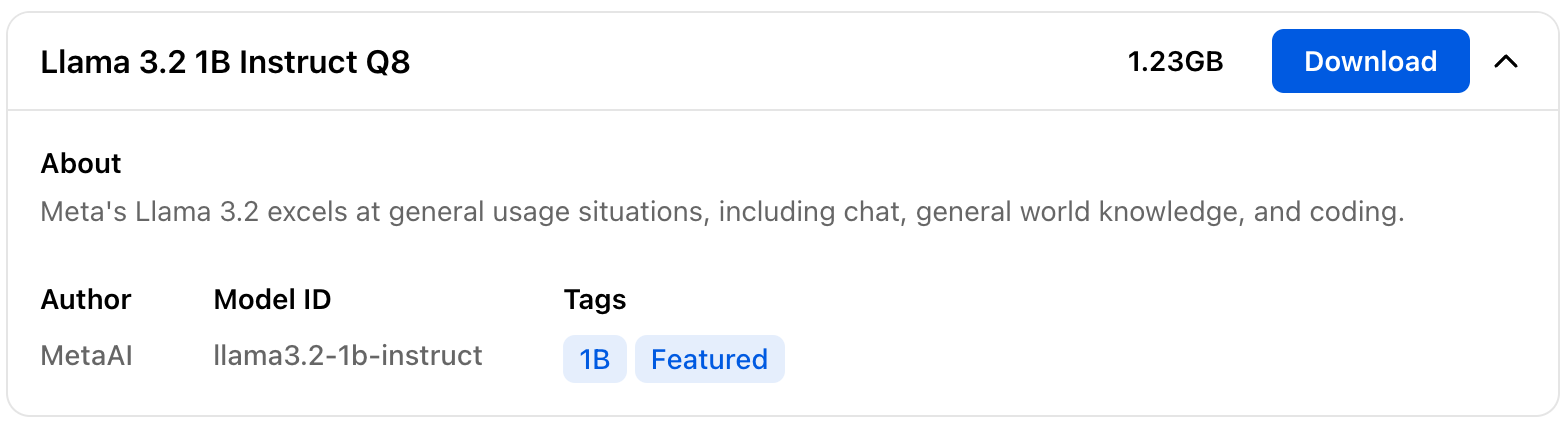Click the MetaAI author name
1568x426 pixels.
coord(87,355)
